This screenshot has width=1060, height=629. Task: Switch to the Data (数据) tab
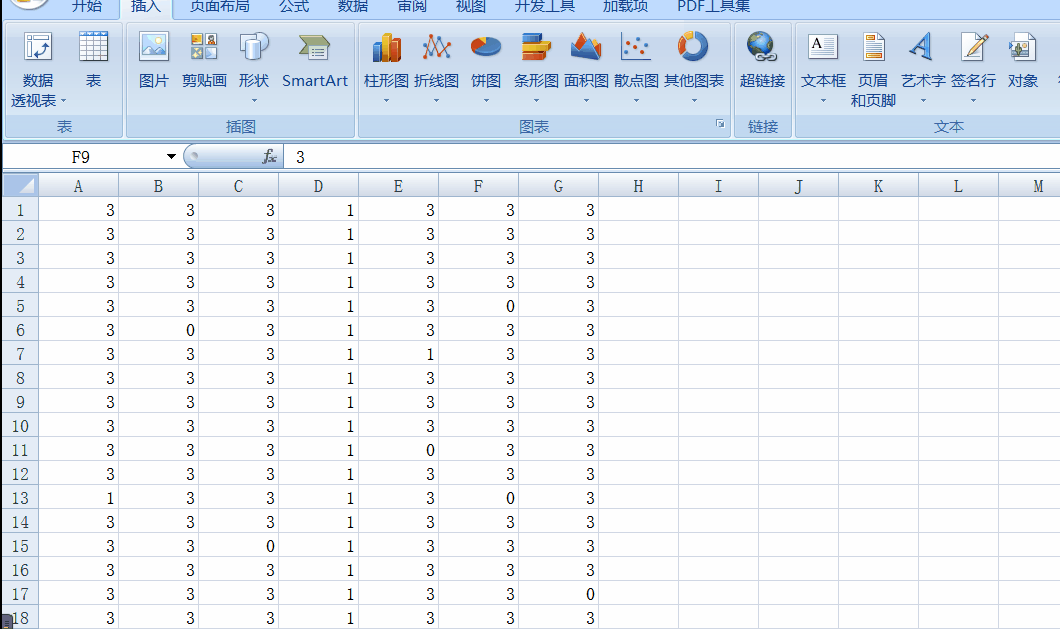[353, 7]
